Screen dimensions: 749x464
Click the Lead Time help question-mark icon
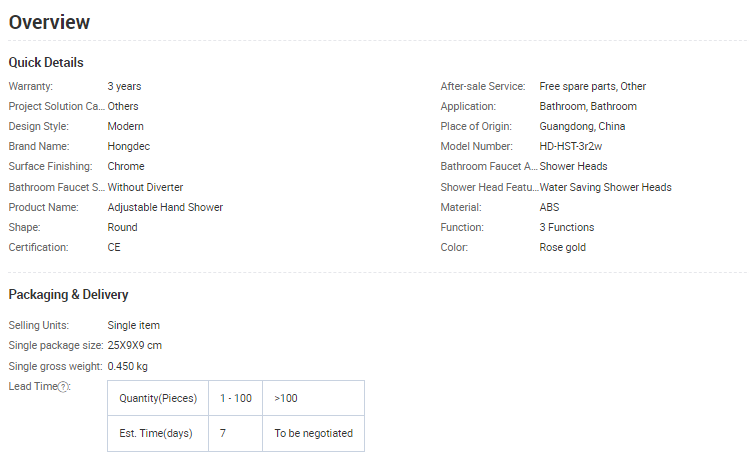[64, 387]
